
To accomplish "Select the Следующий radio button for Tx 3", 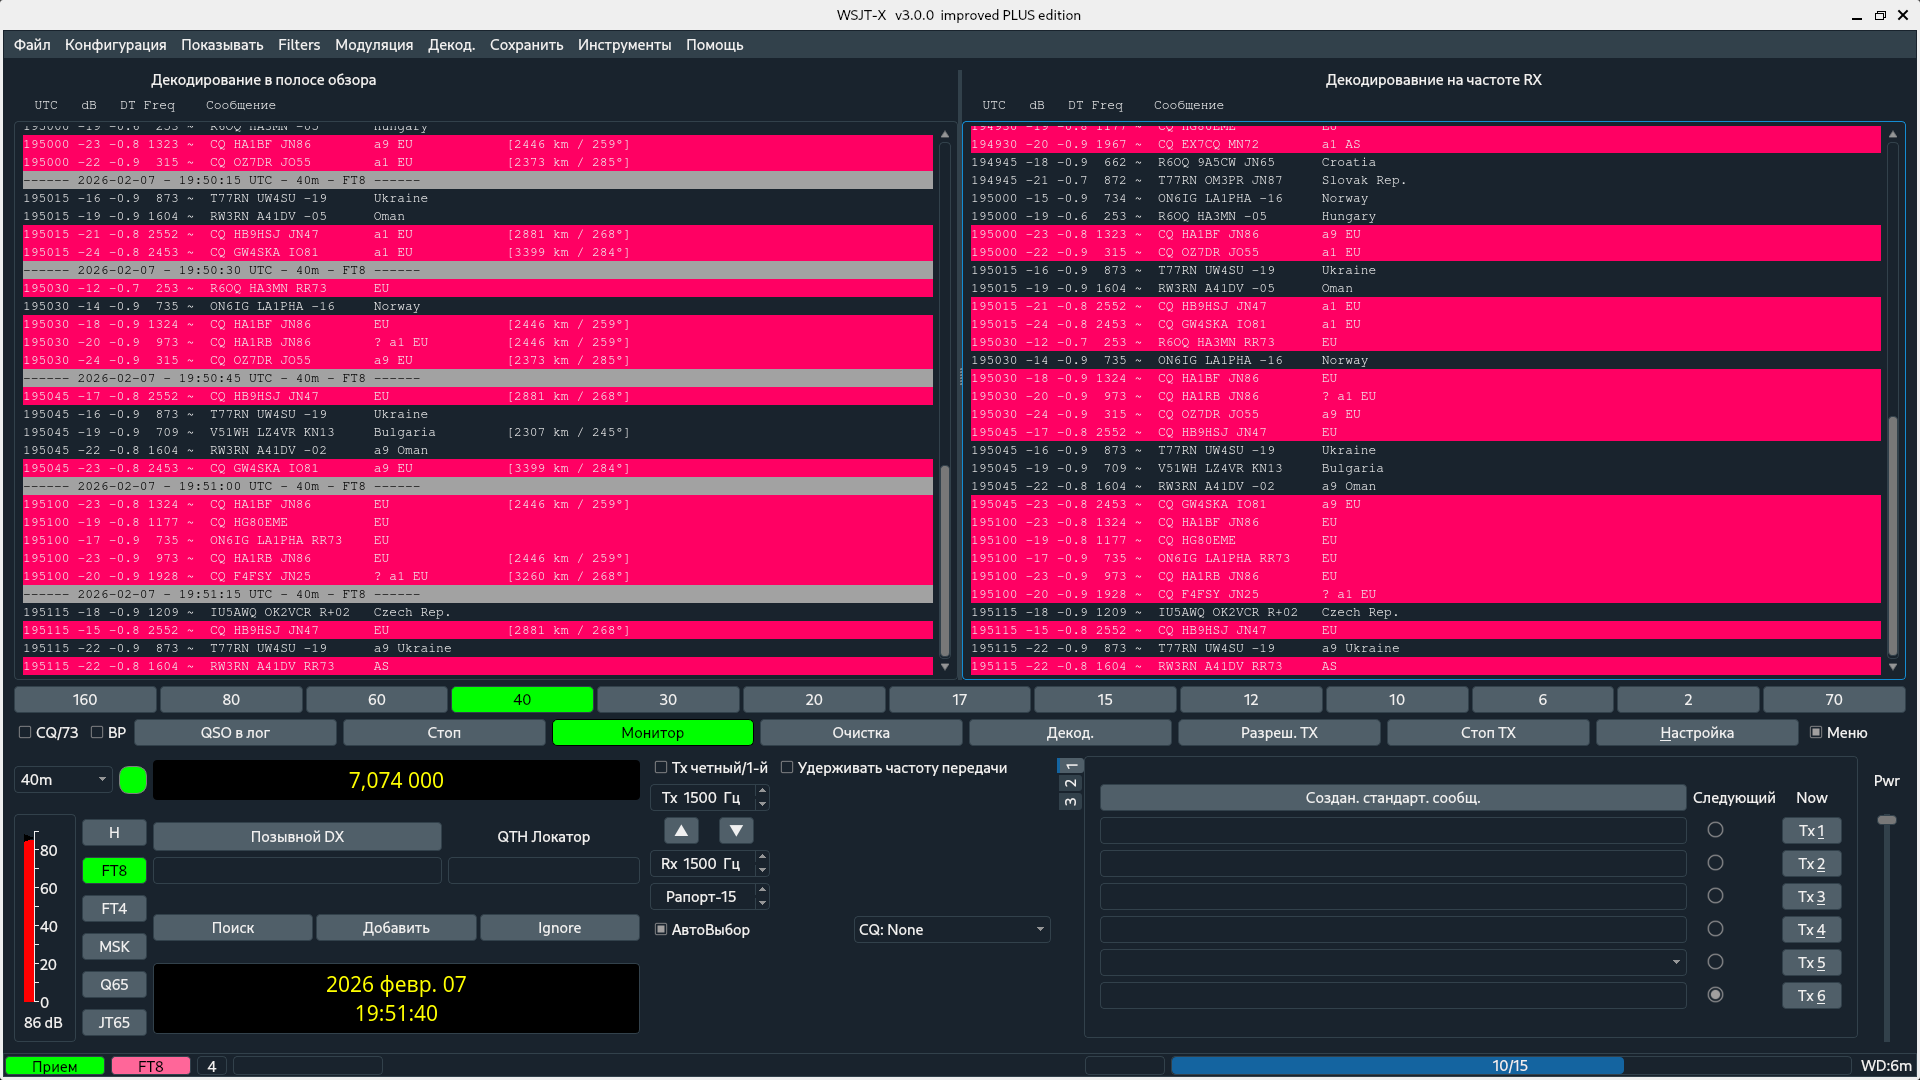I will tap(1715, 896).
